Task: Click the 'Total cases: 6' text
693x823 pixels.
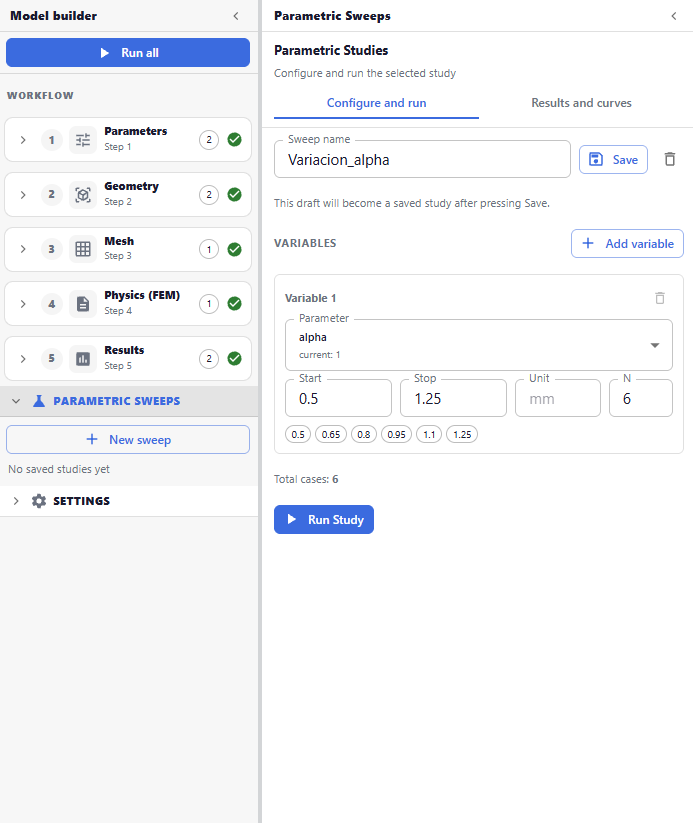Action: [306, 479]
